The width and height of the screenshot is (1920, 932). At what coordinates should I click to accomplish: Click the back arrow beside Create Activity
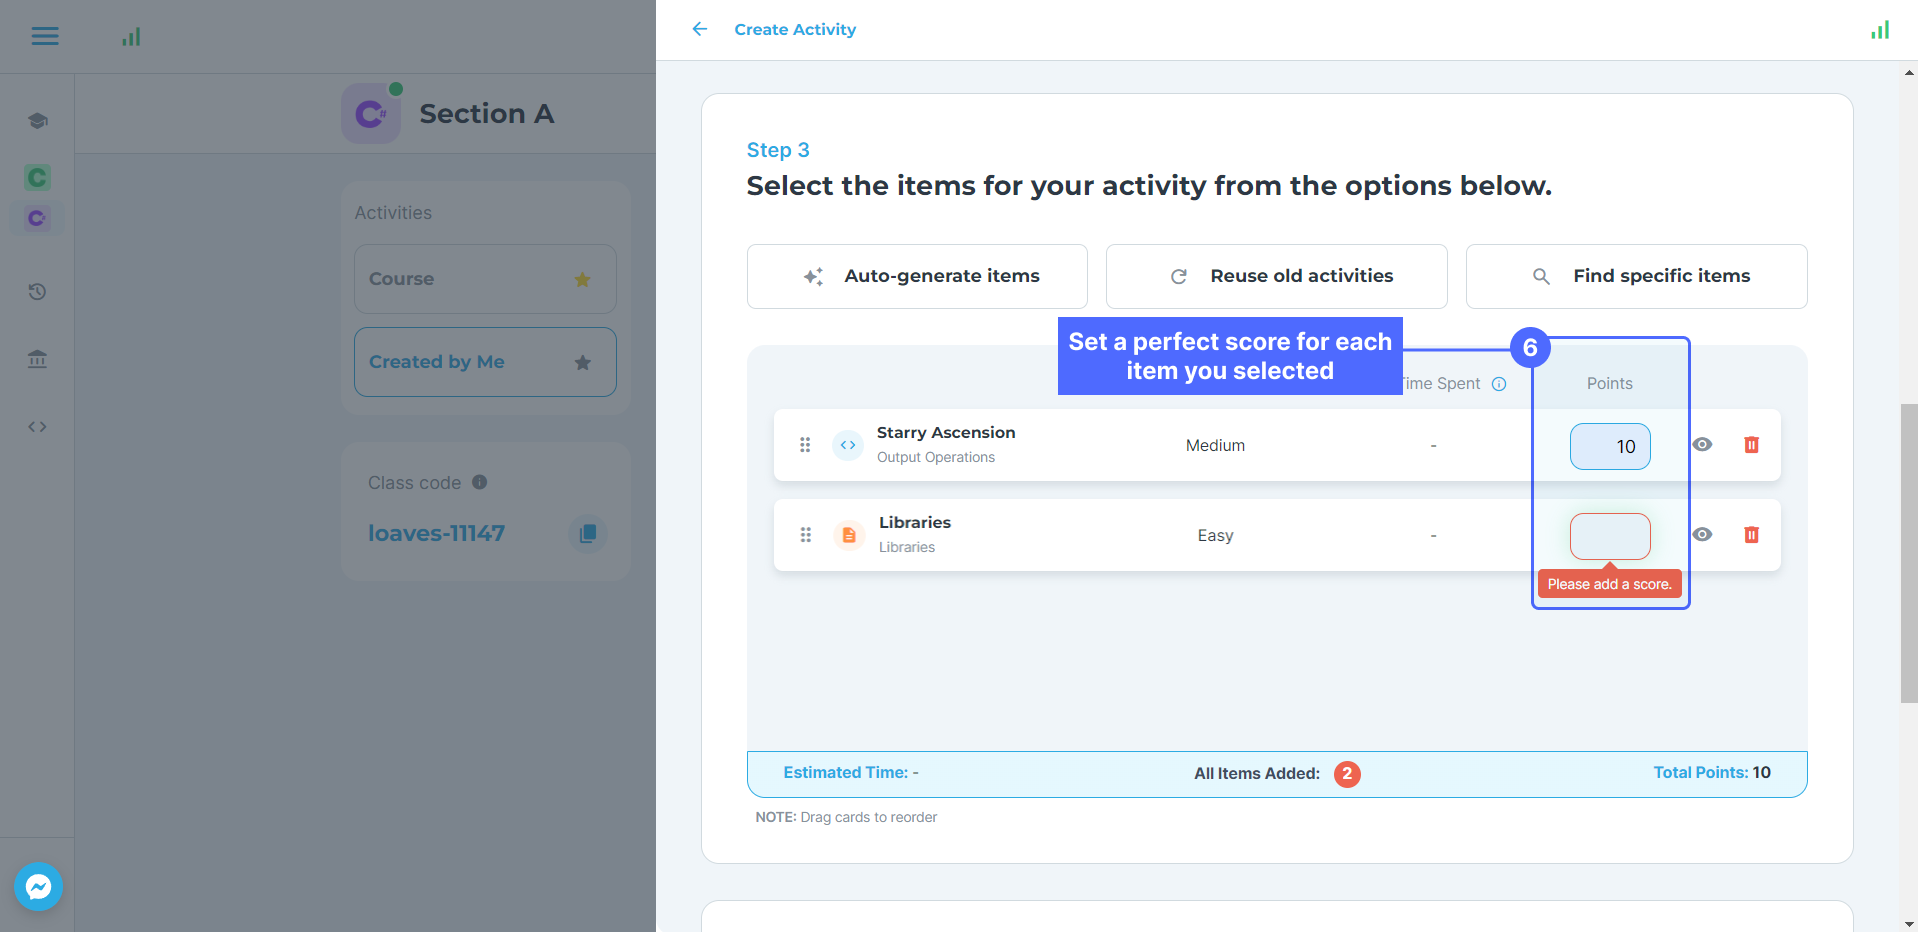(700, 29)
